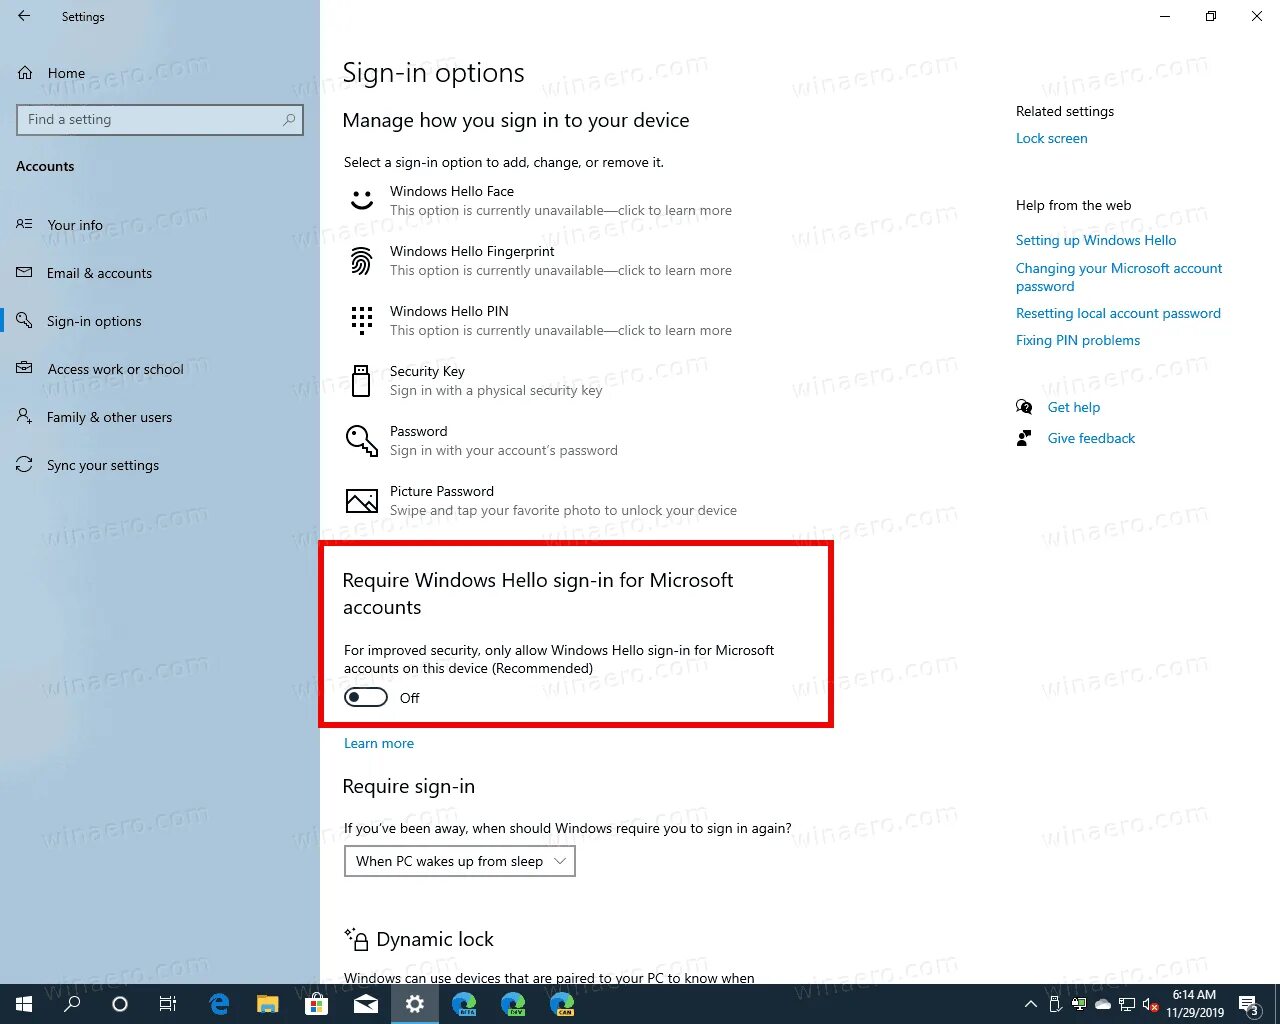This screenshot has height=1024, width=1280.
Task: Click the Security Key USB icon
Action: [x=361, y=380]
